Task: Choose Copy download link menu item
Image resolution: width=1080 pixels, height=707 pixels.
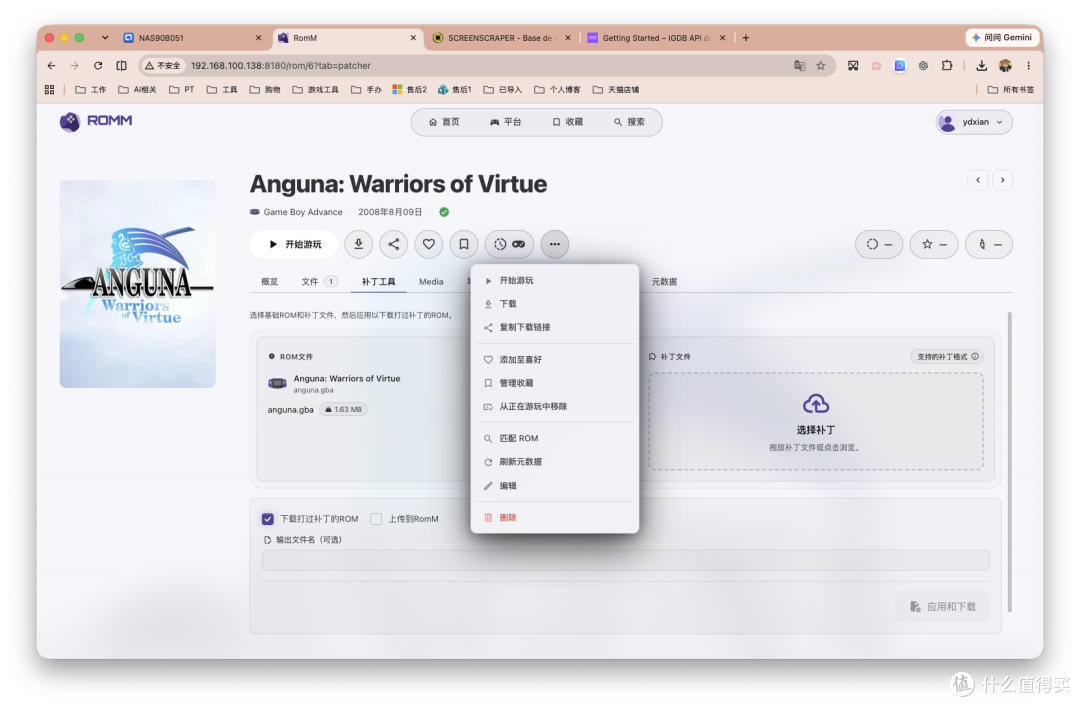Action: [554, 327]
